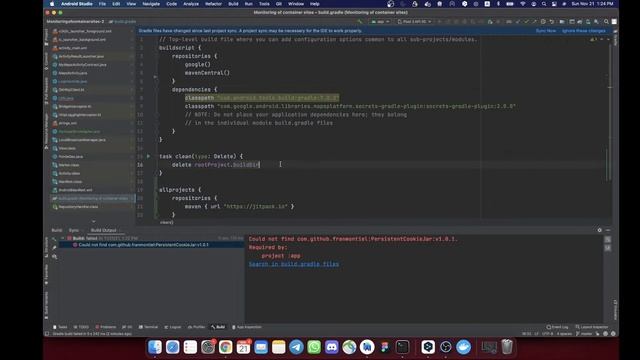Open Telegram from the Dock

pyautogui.click(x=296, y=347)
